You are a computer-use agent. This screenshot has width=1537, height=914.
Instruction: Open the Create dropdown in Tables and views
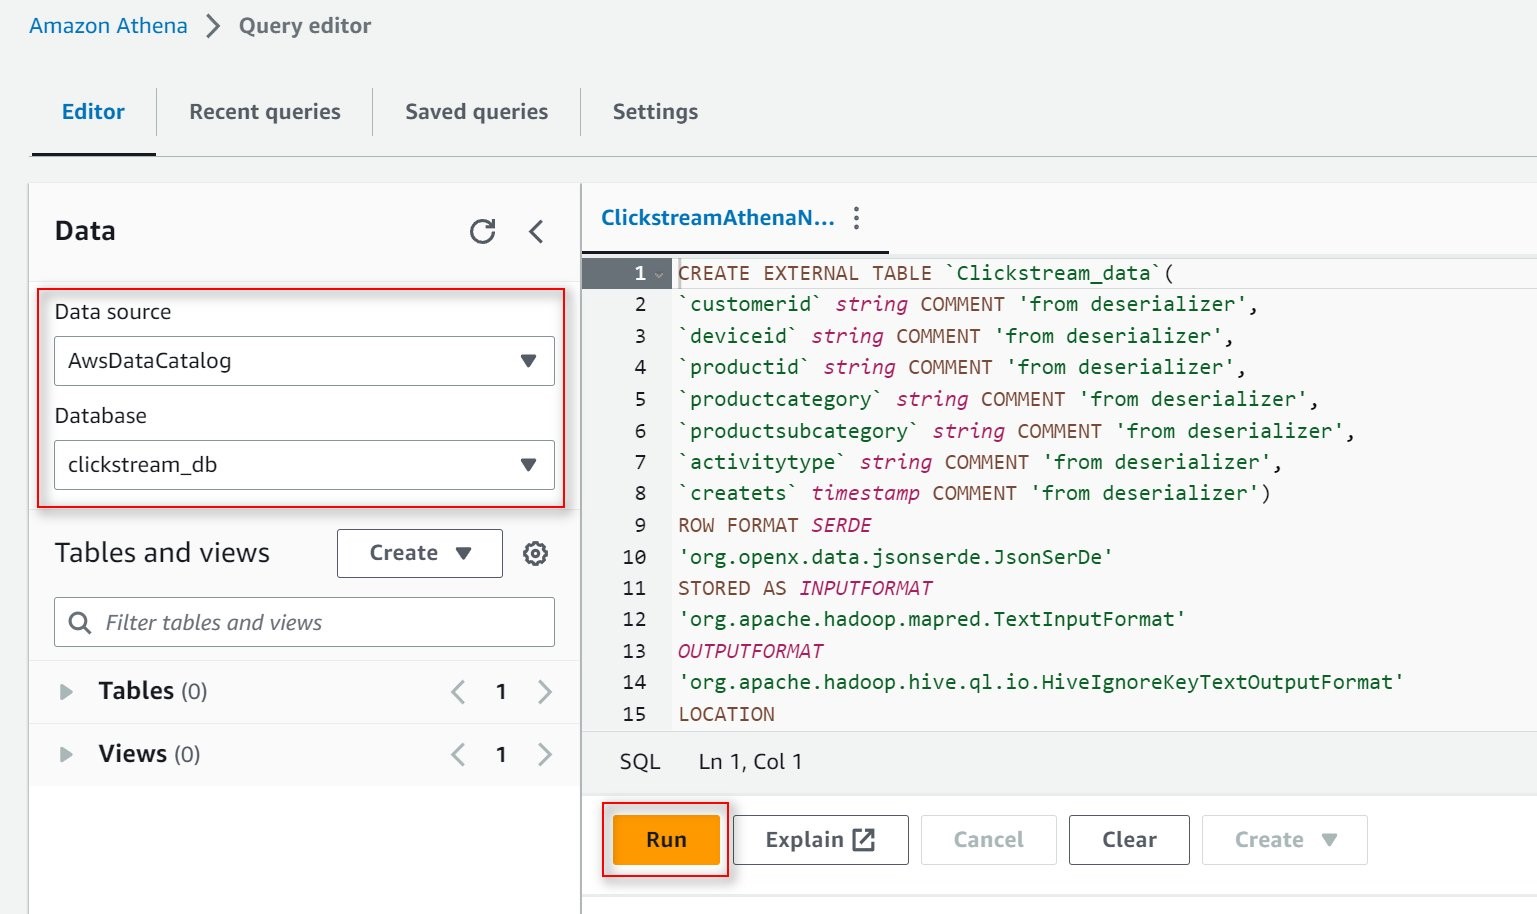419,553
